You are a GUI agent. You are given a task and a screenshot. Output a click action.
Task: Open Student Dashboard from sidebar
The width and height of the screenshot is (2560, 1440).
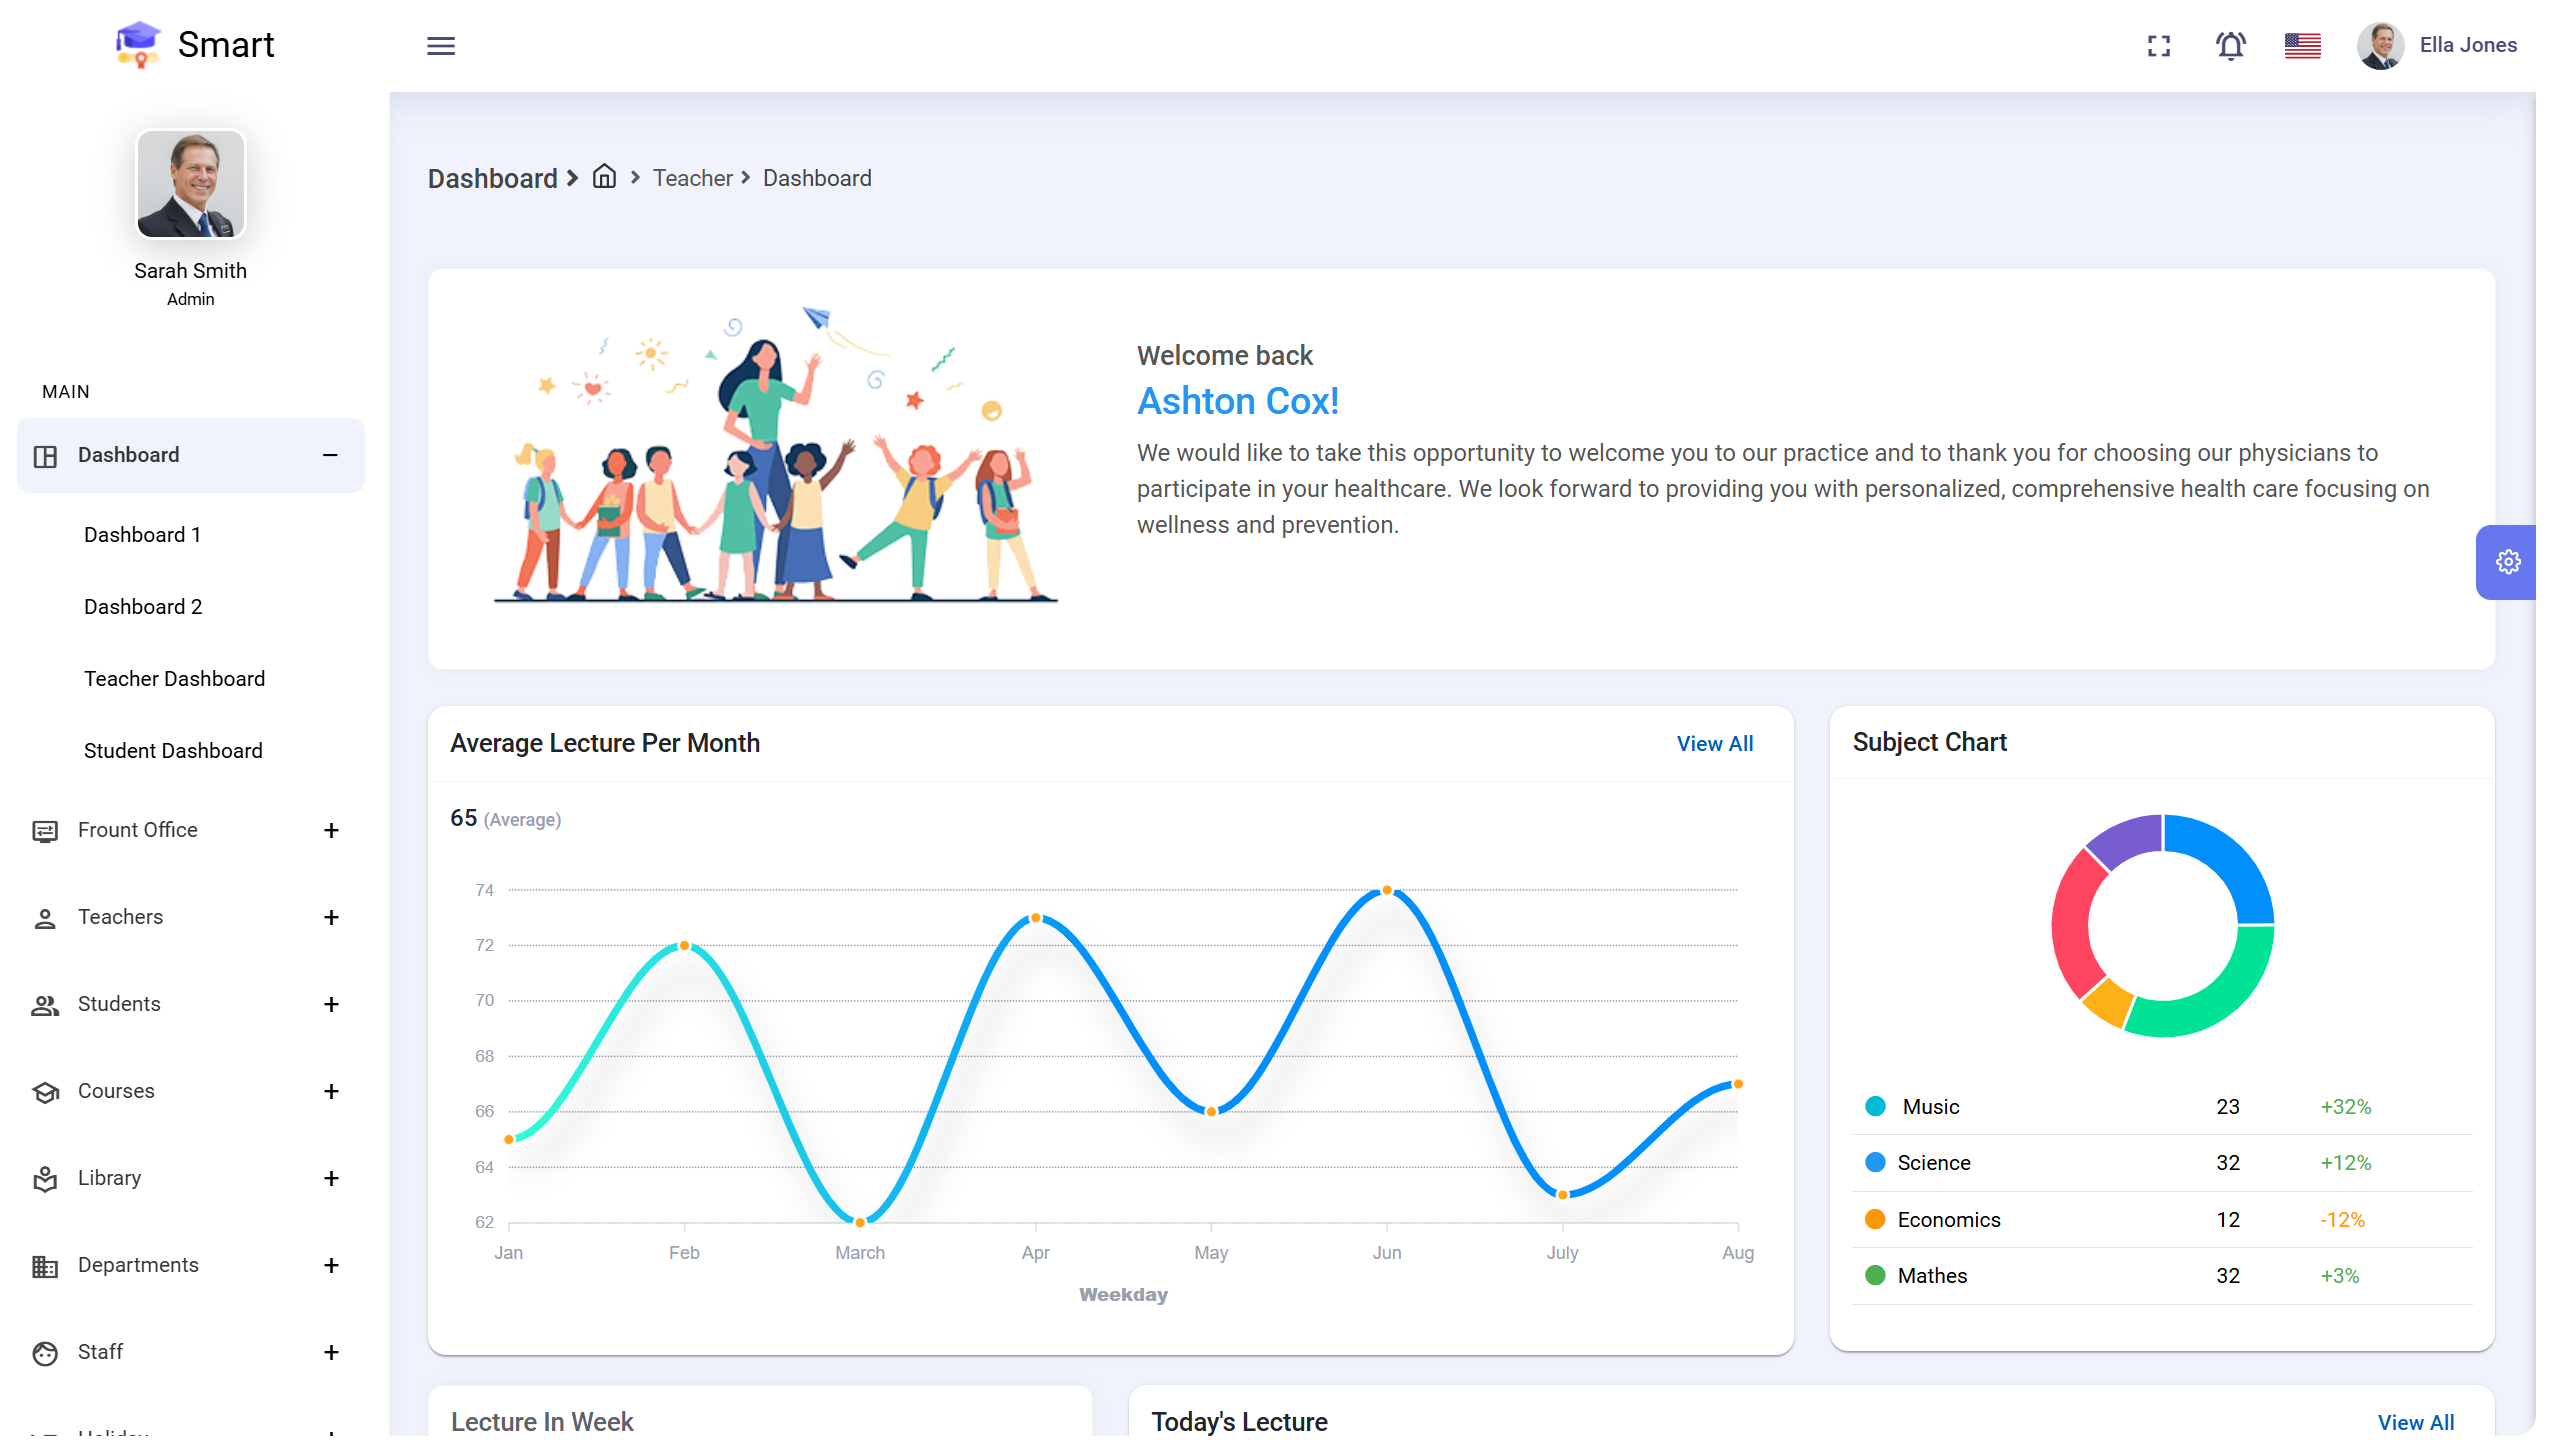173,750
